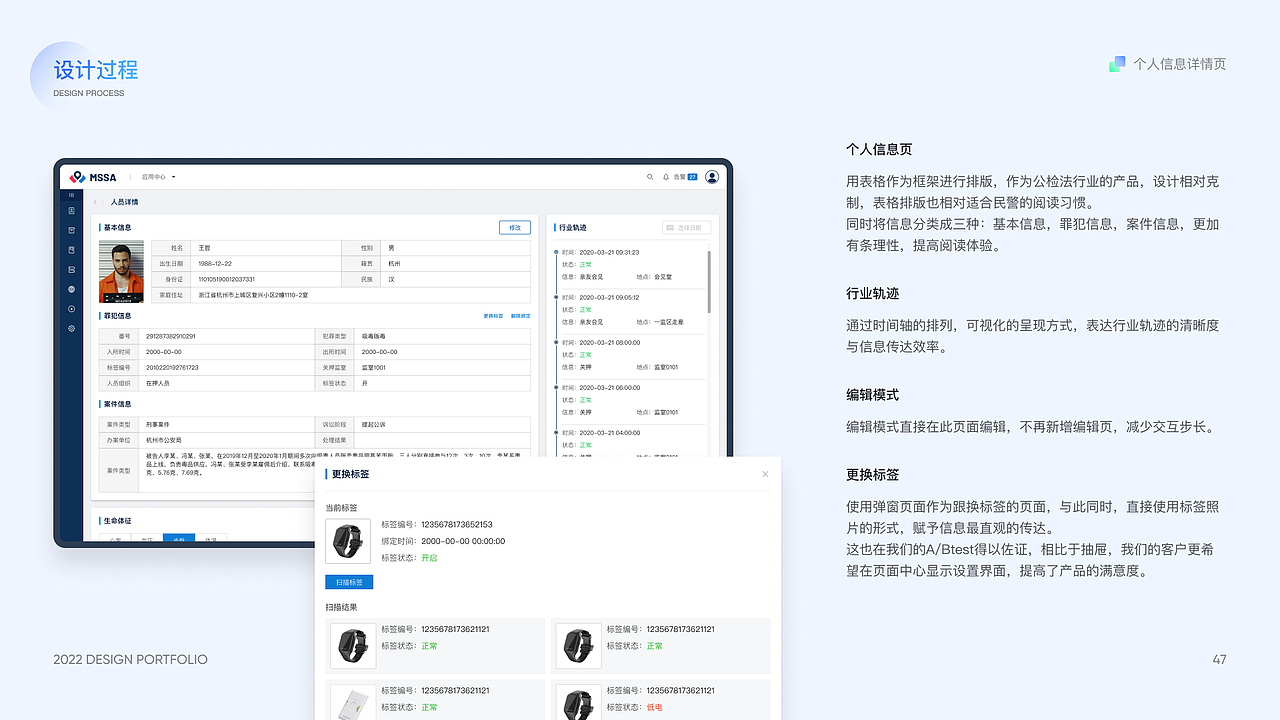
Task: Close the 更换标签 dialog
Action: click(765, 473)
